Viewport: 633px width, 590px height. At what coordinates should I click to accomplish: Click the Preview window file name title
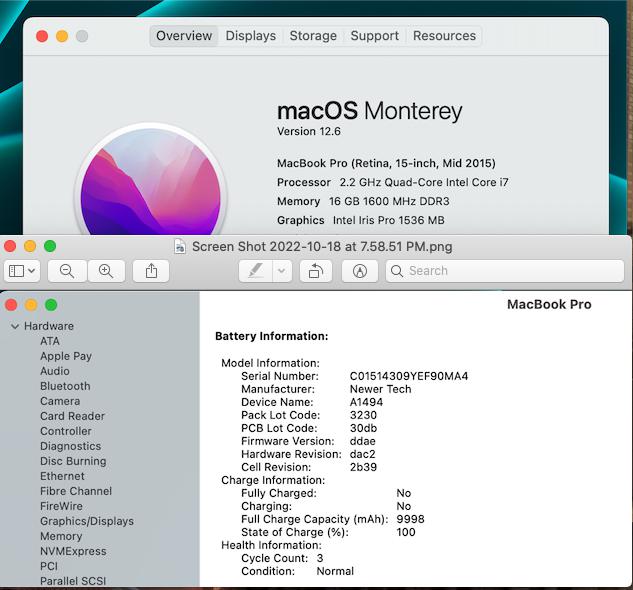[322, 247]
